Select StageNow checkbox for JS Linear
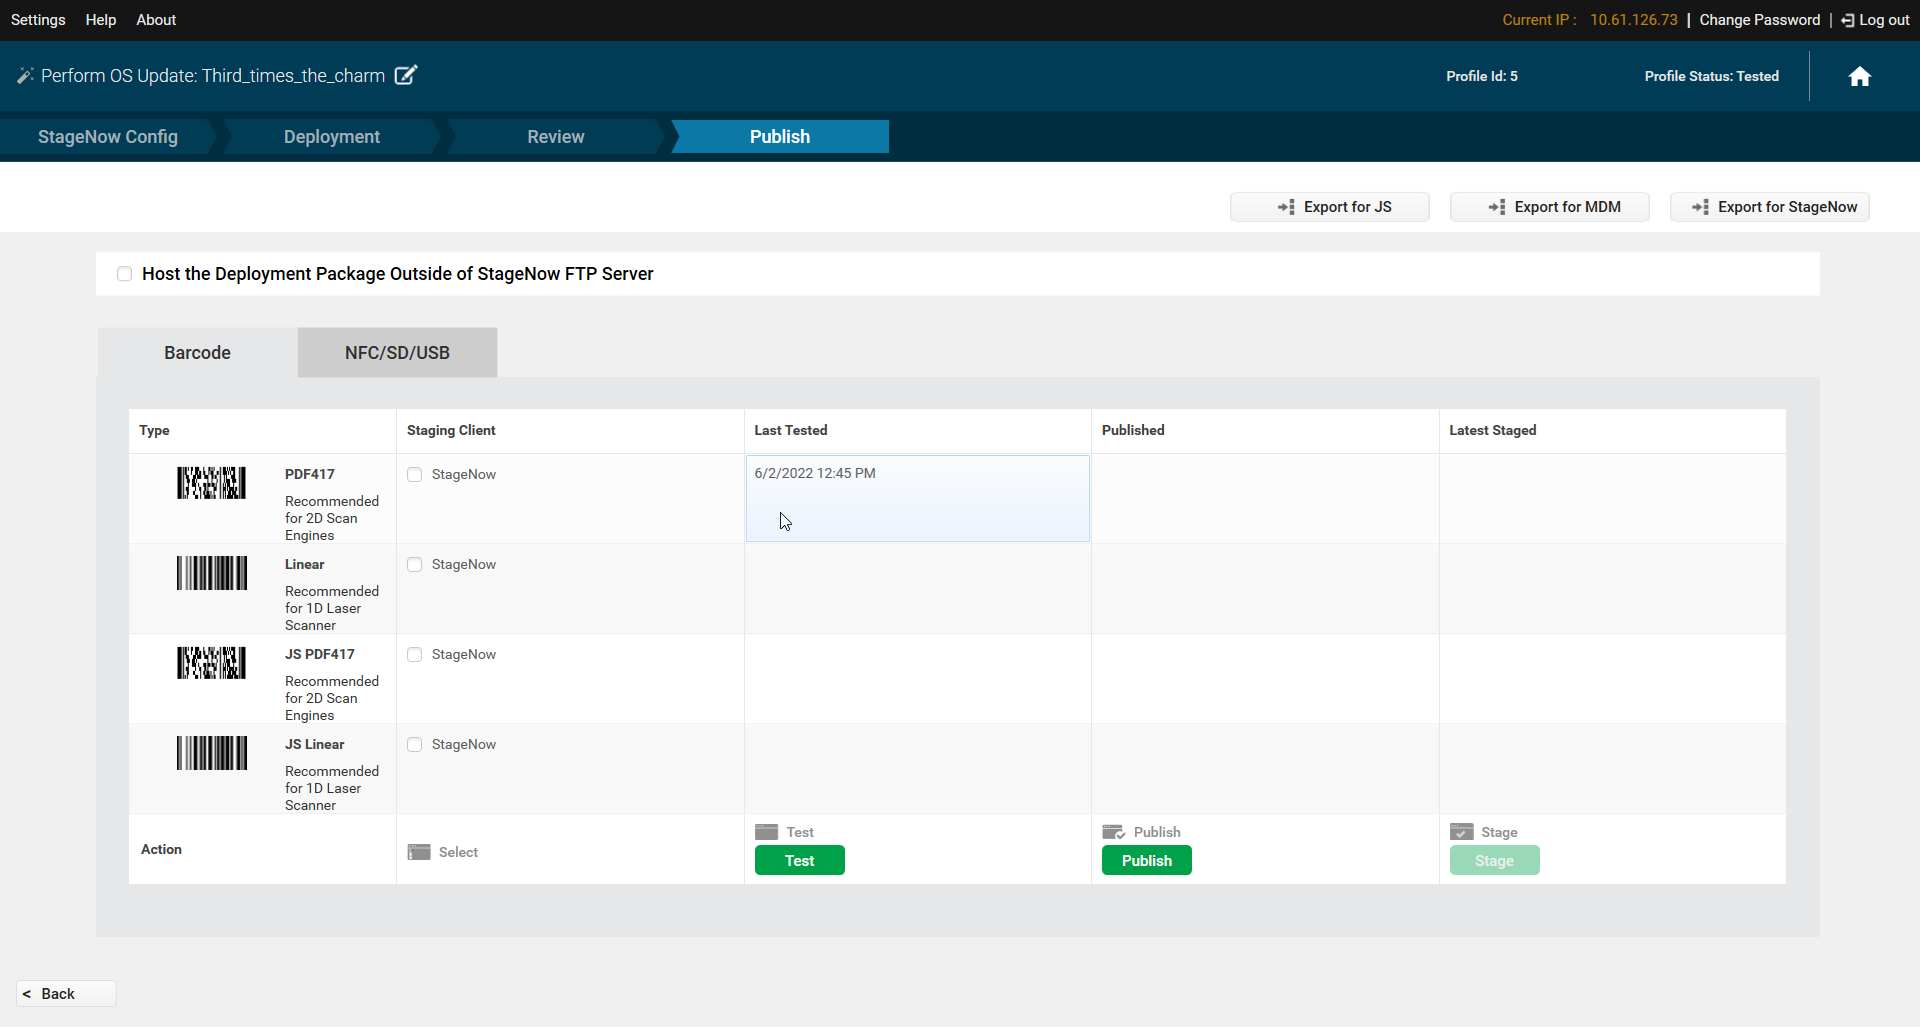The width and height of the screenshot is (1920, 1027). [x=415, y=745]
